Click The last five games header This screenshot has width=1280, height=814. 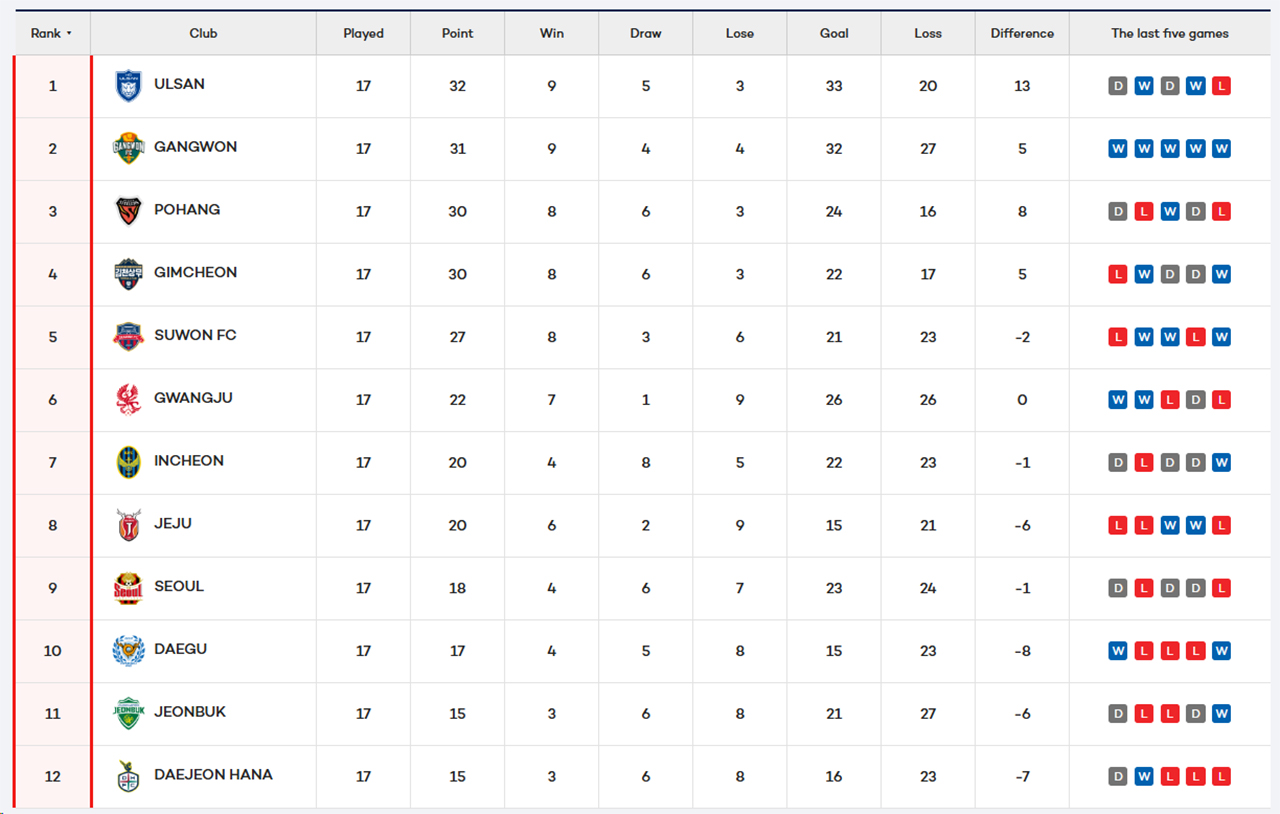(x=1169, y=33)
